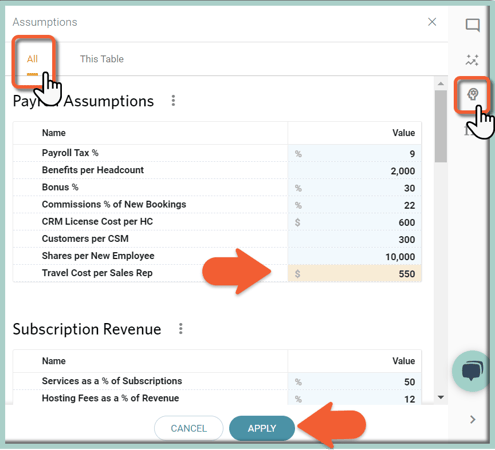Switch to the This Table tab

click(102, 59)
